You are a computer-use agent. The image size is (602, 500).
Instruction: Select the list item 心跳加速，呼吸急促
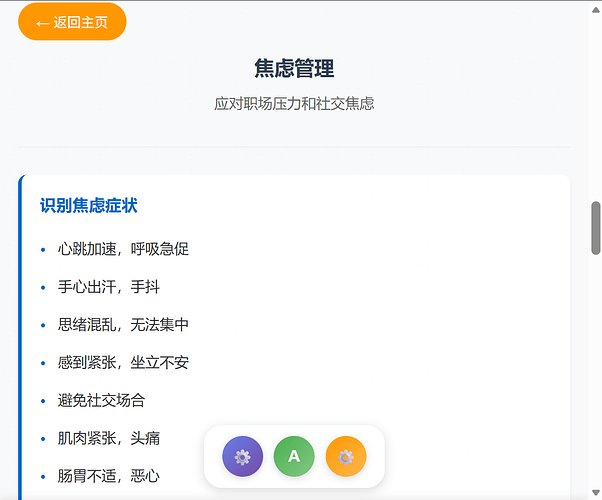[123, 249]
